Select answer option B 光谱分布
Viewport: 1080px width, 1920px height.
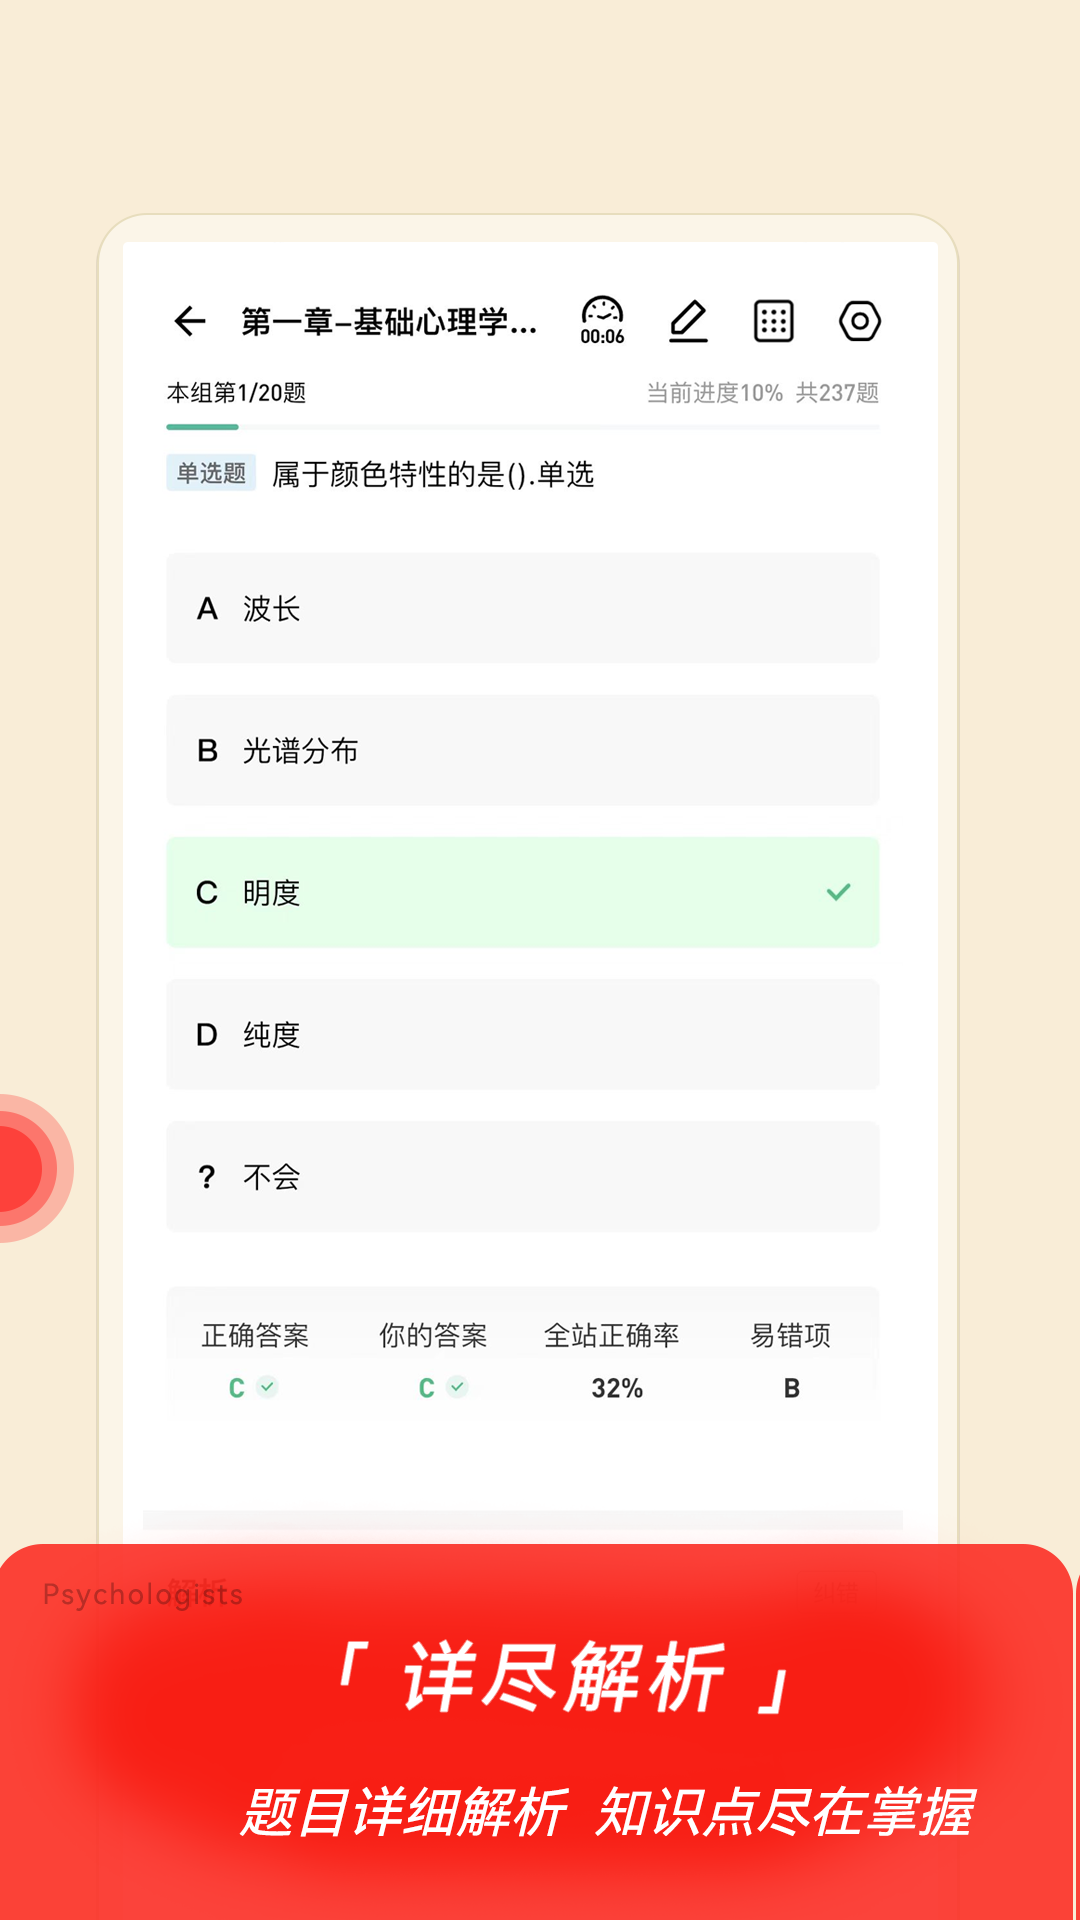pos(522,750)
